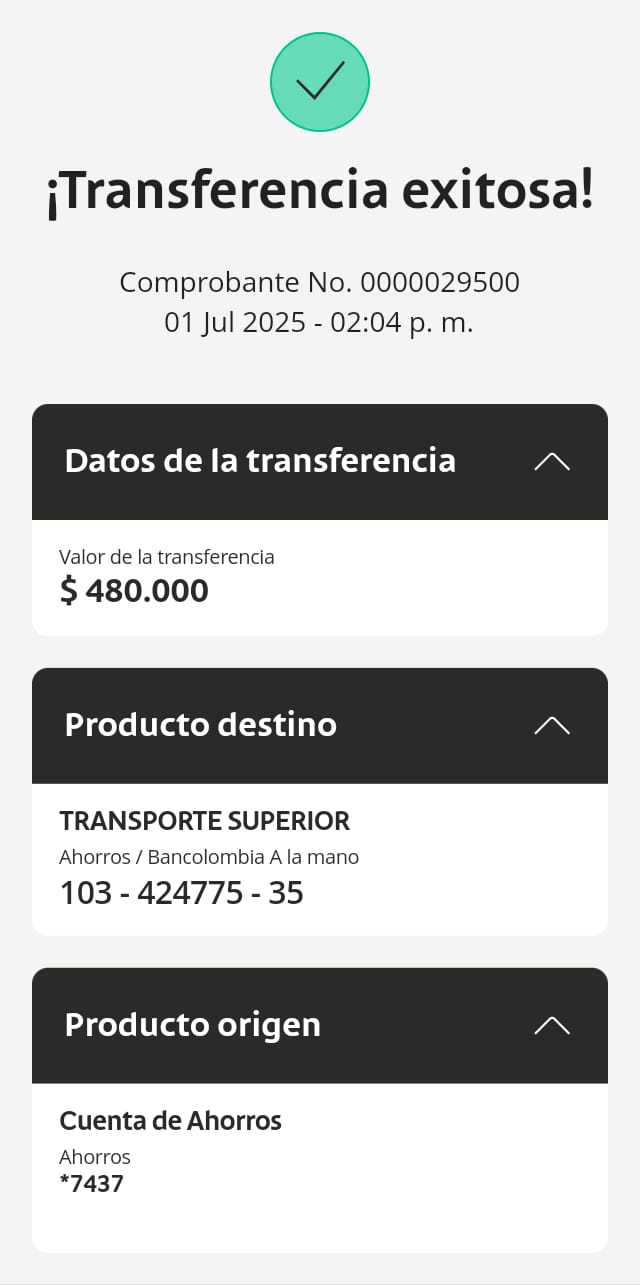Collapse the Producto destino section arrow
Screen dimensions: 640x1285
(x=552, y=725)
